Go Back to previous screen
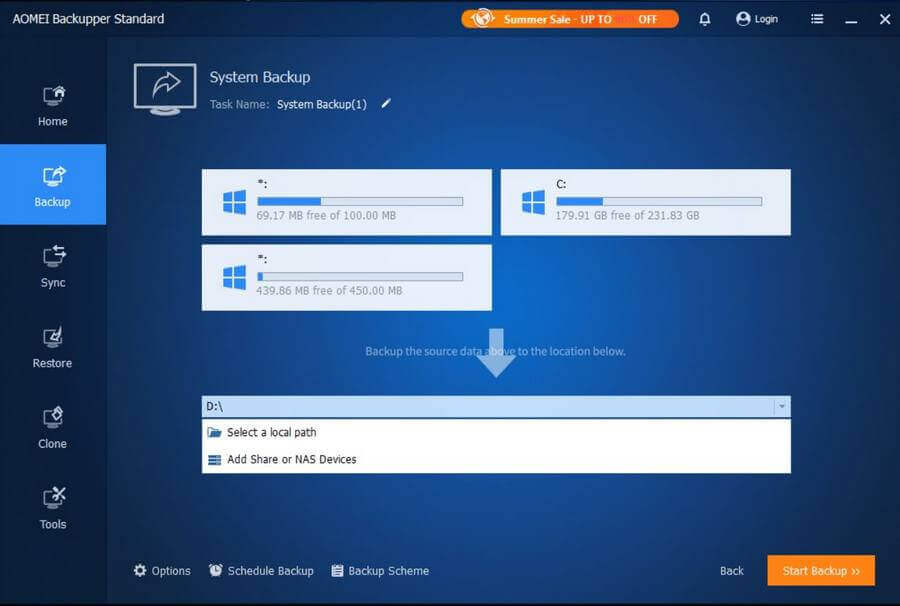900x606 pixels. click(x=731, y=570)
